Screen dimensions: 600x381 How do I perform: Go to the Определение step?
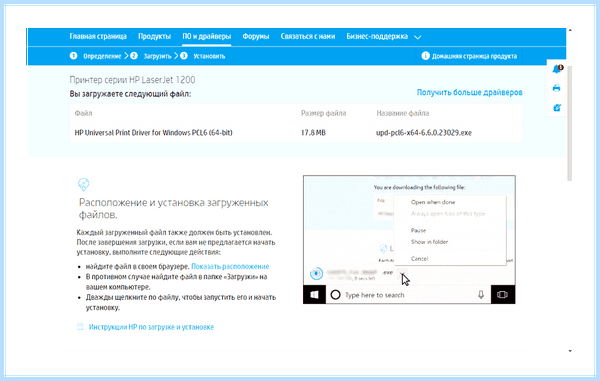102,56
